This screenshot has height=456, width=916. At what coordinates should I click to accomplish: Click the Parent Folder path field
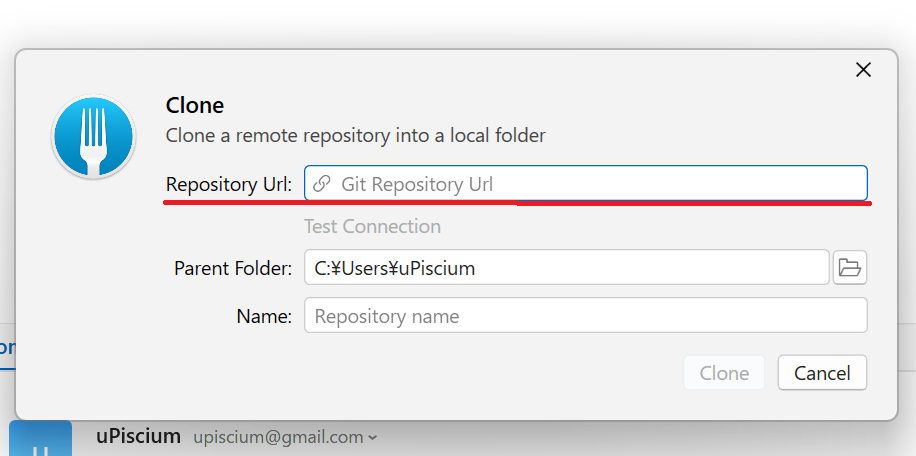pyautogui.click(x=566, y=268)
